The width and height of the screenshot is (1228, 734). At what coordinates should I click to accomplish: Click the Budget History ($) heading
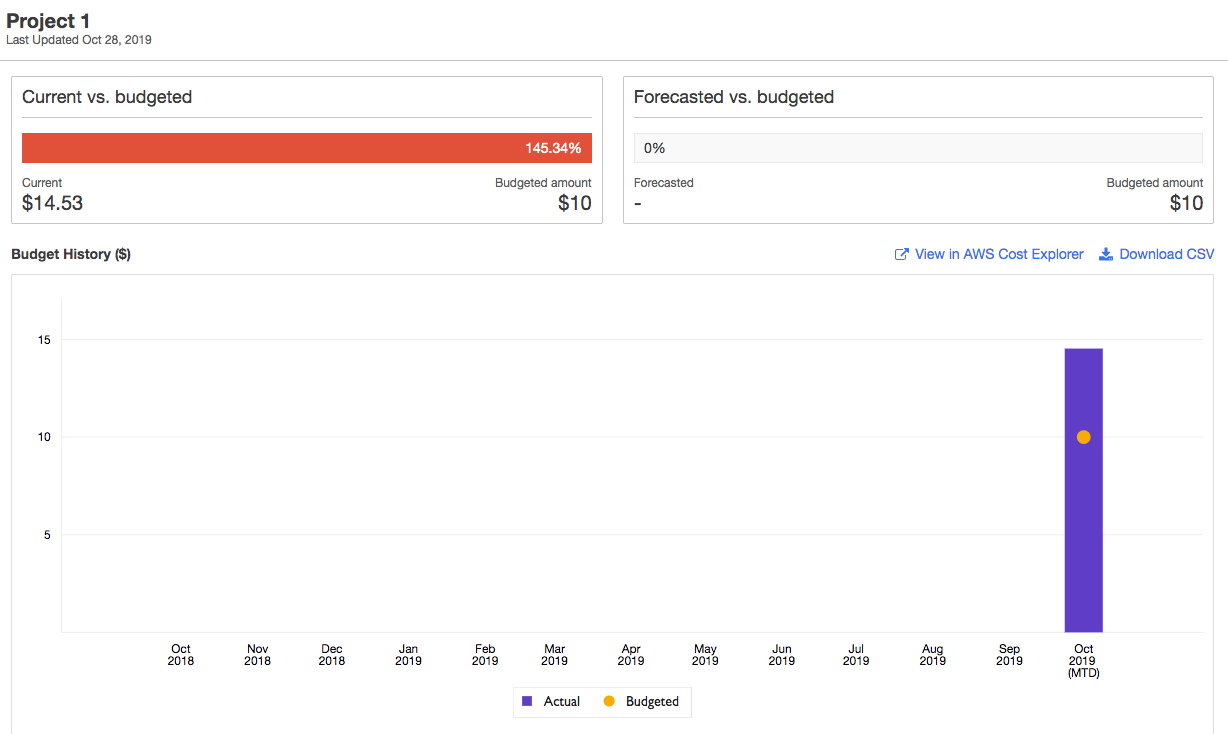(x=71, y=255)
